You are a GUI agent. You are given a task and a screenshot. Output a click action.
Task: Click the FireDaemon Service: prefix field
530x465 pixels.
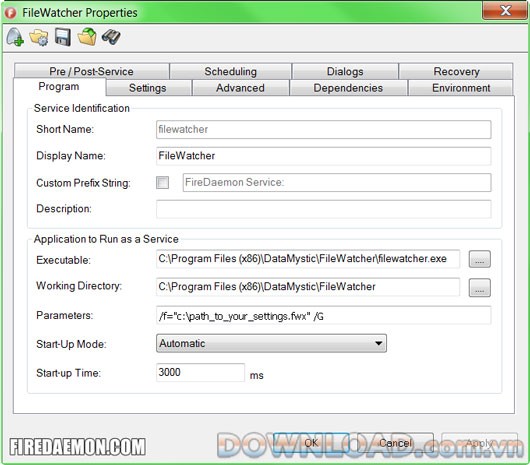click(x=337, y=182)
